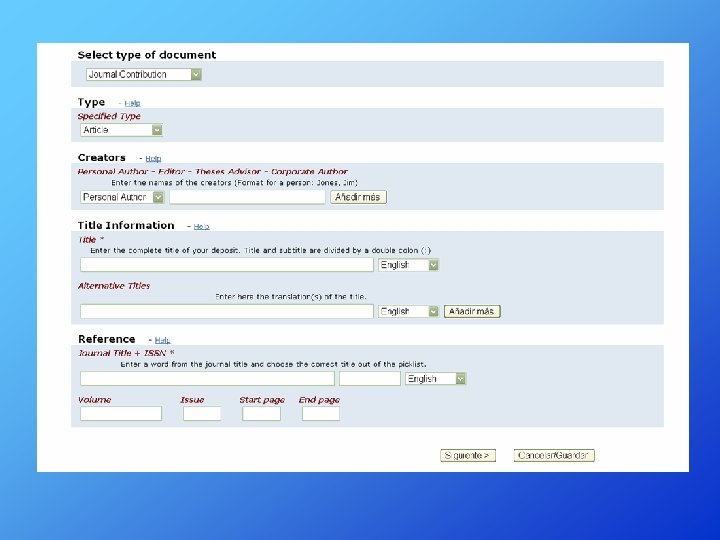Click Añadir más button for Alternative Titles
This screenshot has width=720, height=540.
pyautogui.click(x=472, y=311)
